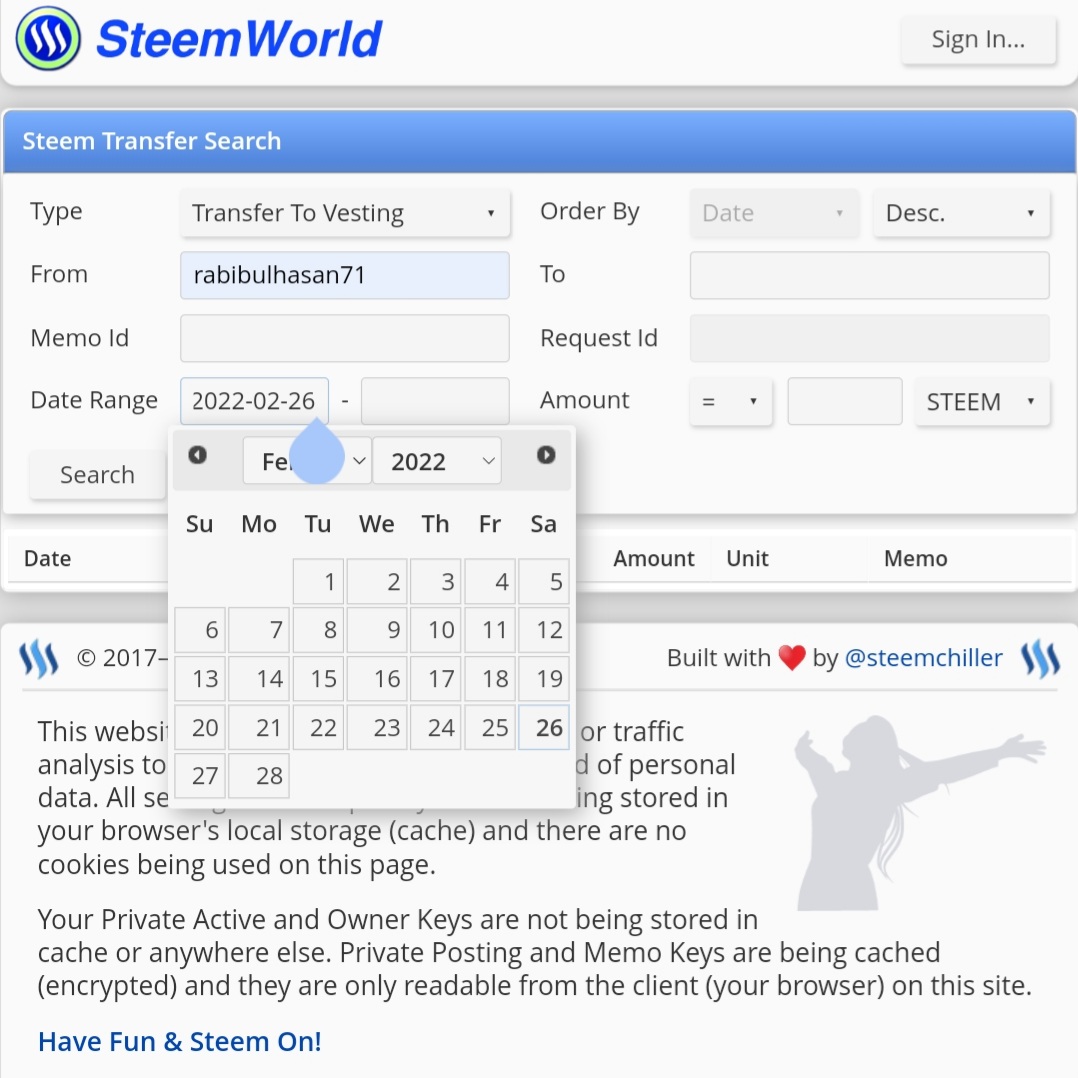Select day 7 in the calendar

tap(258, 630)
